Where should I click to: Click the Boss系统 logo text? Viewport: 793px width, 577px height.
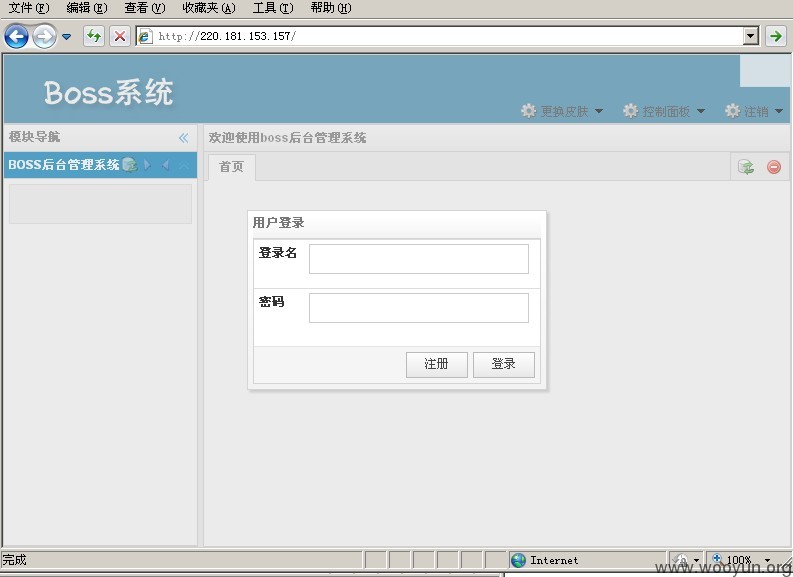[109, 93]
